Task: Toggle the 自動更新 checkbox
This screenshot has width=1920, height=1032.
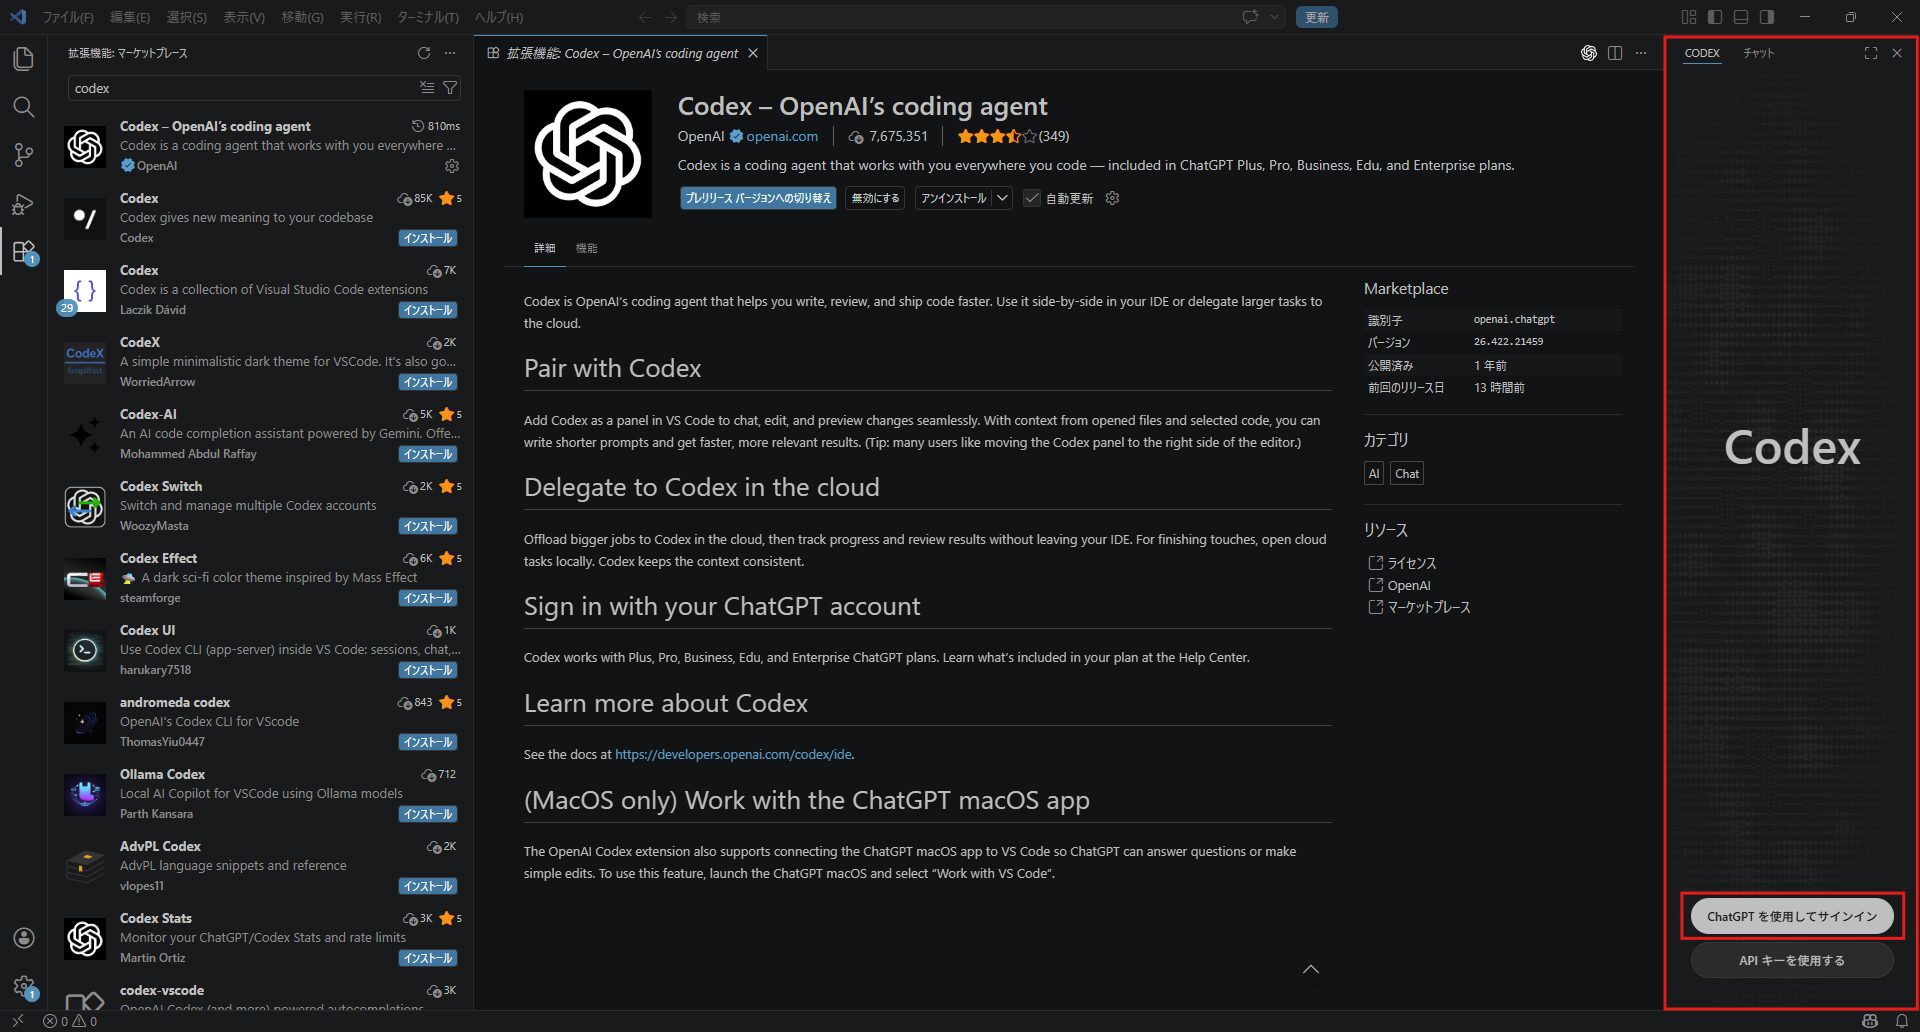Action: (x=1032, y=198)
